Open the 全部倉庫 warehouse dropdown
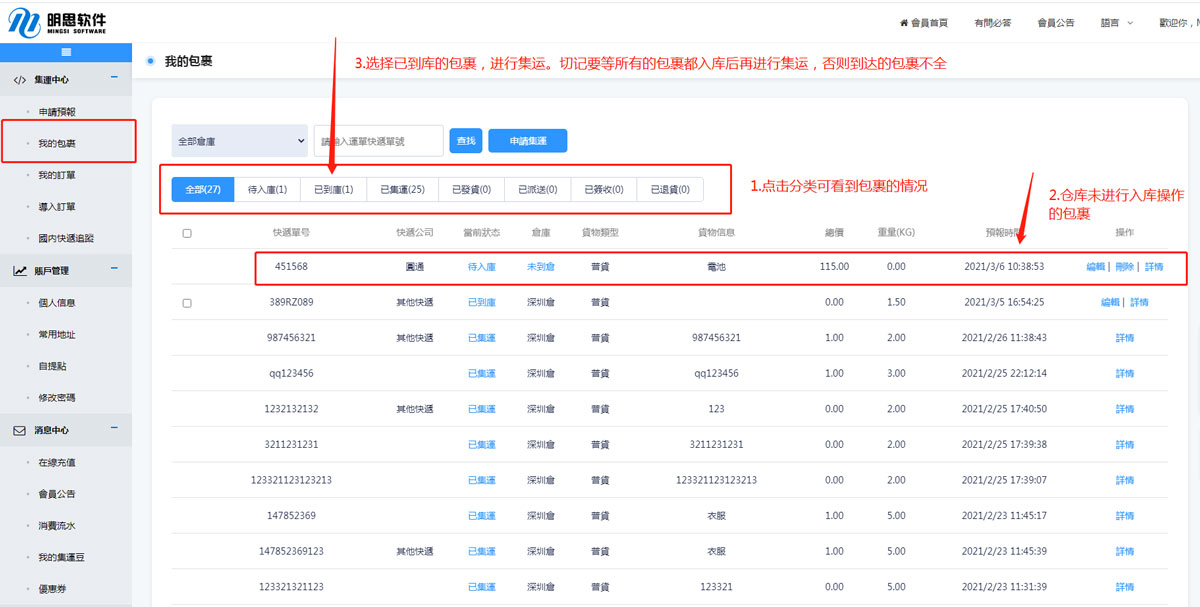1200x607 pixels. [240, 141]
